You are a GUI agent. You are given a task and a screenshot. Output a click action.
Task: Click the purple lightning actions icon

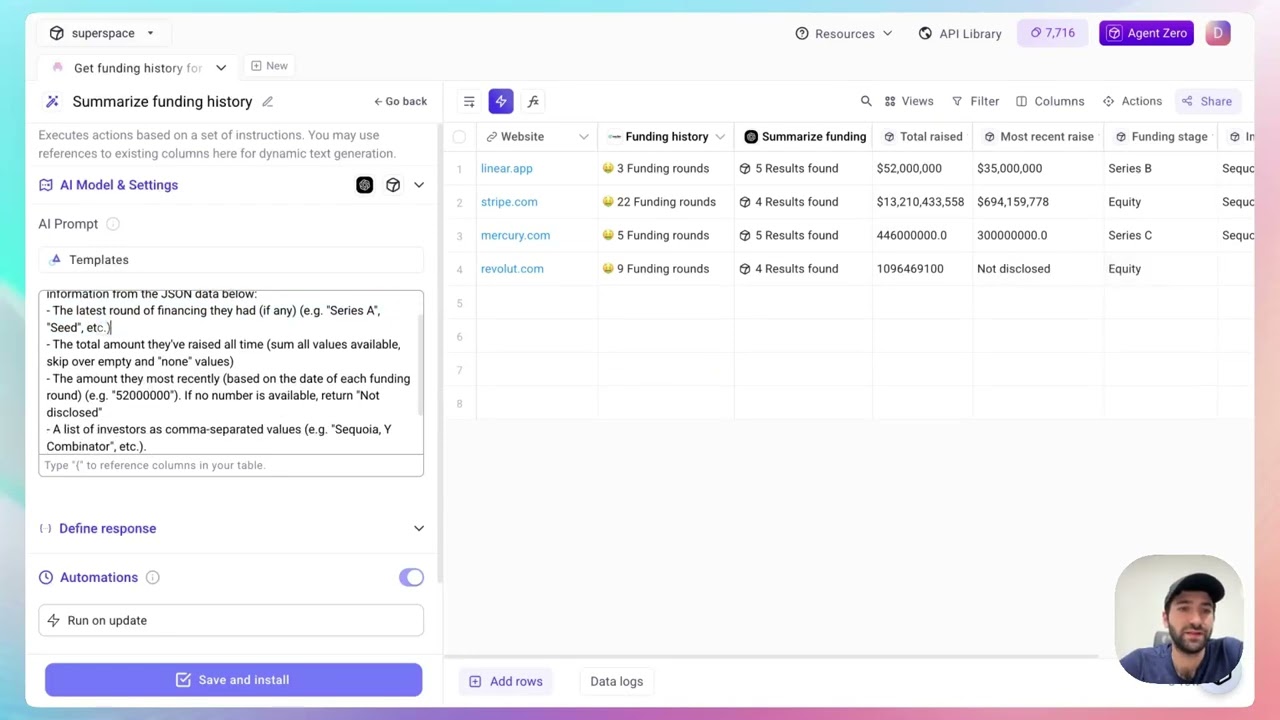coord(501,101)
